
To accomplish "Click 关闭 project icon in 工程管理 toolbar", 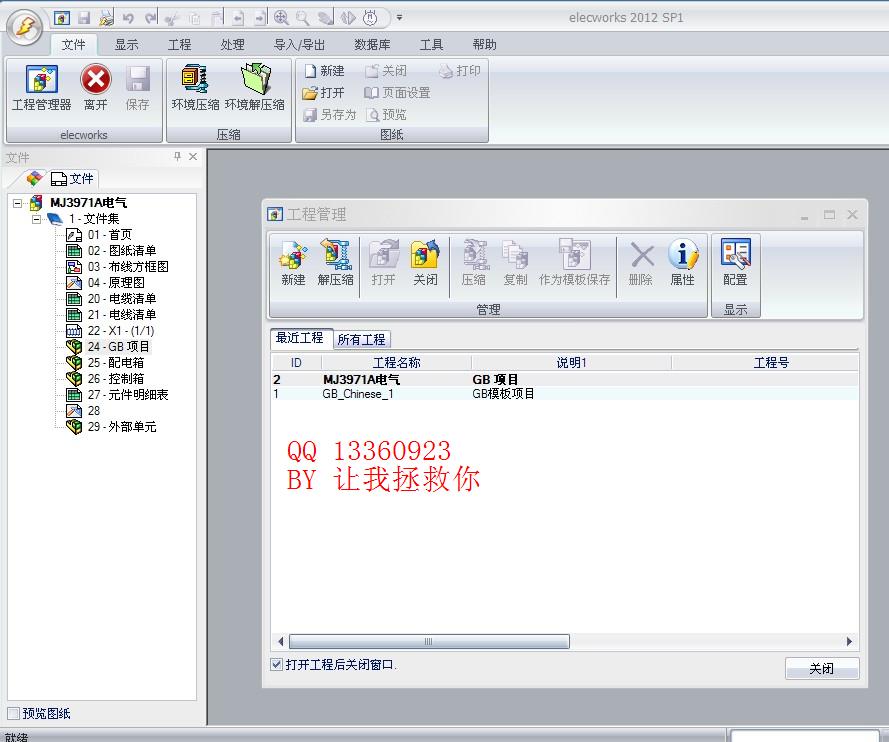I will 425,263.
